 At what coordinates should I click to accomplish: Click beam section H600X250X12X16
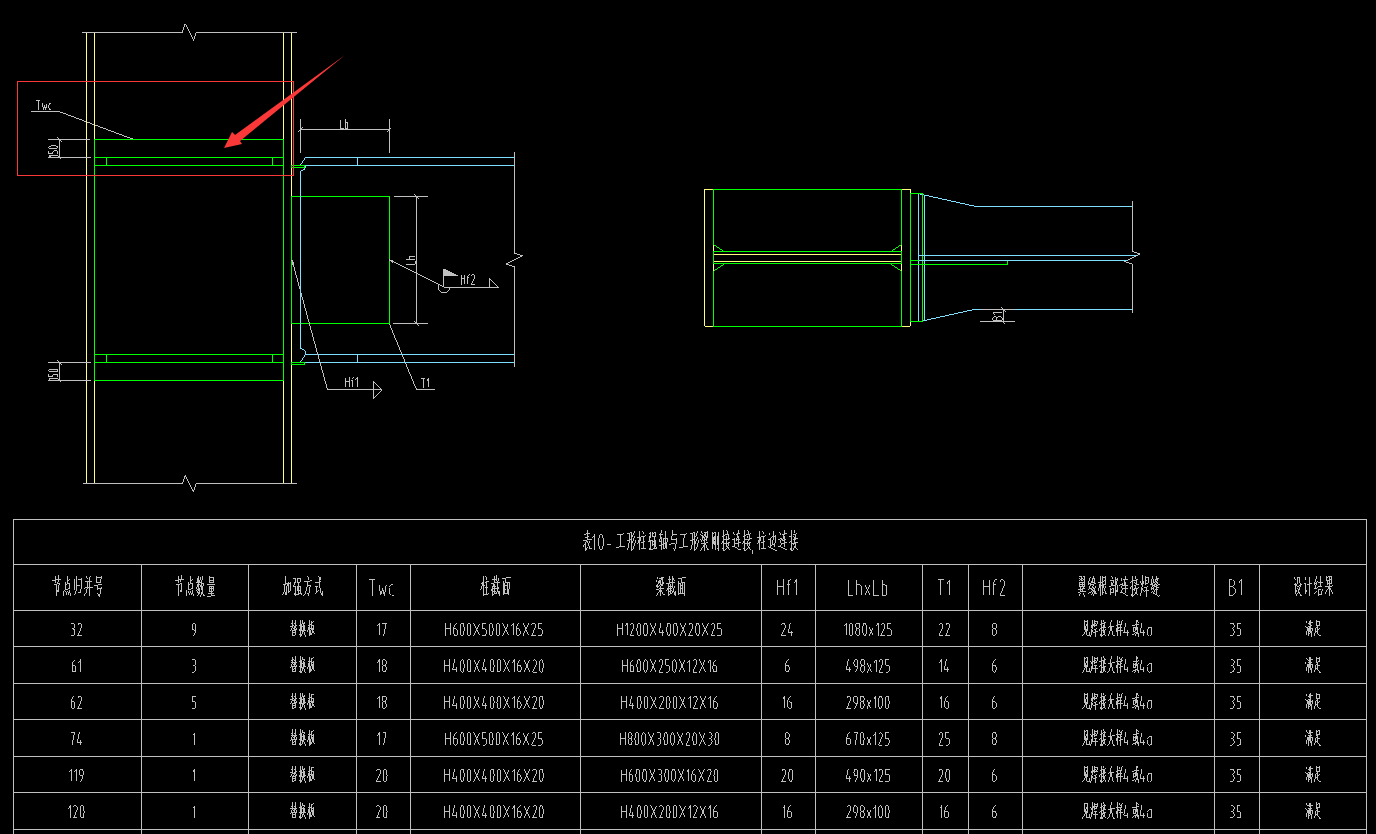click(x=669, y=666)
